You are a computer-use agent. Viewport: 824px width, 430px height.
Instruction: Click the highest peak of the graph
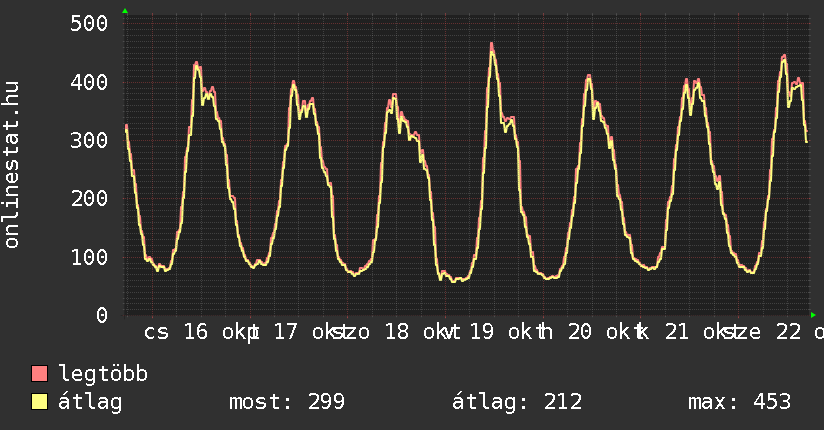coord(491,45)
